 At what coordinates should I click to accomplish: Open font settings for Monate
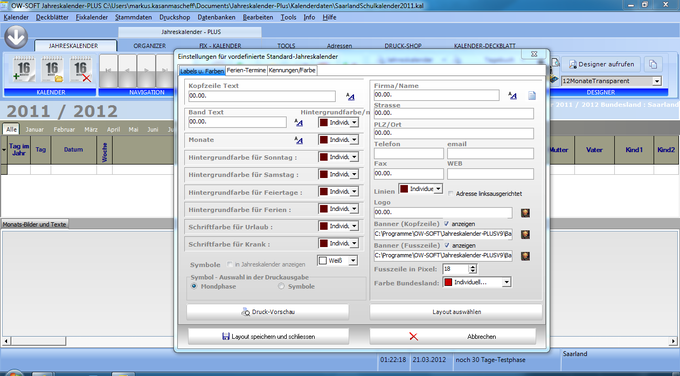click(x=298, y=140)
